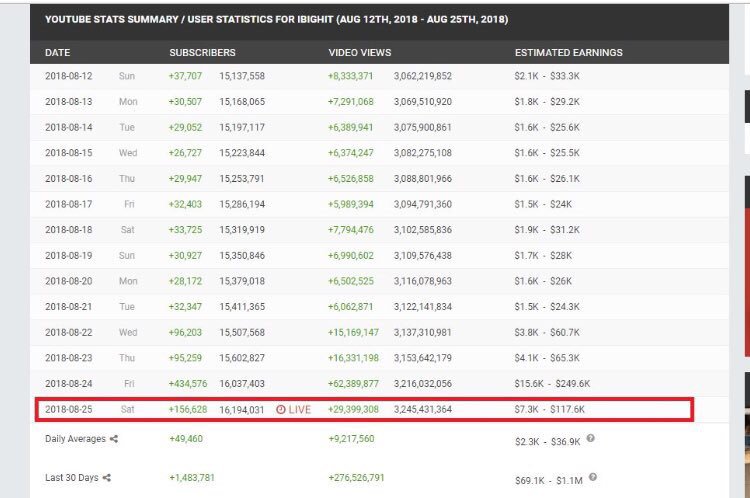Viewport: 750px width, 498px height.
Task: Click the share icon beside Last 30 Days
Action: (107, 477)
